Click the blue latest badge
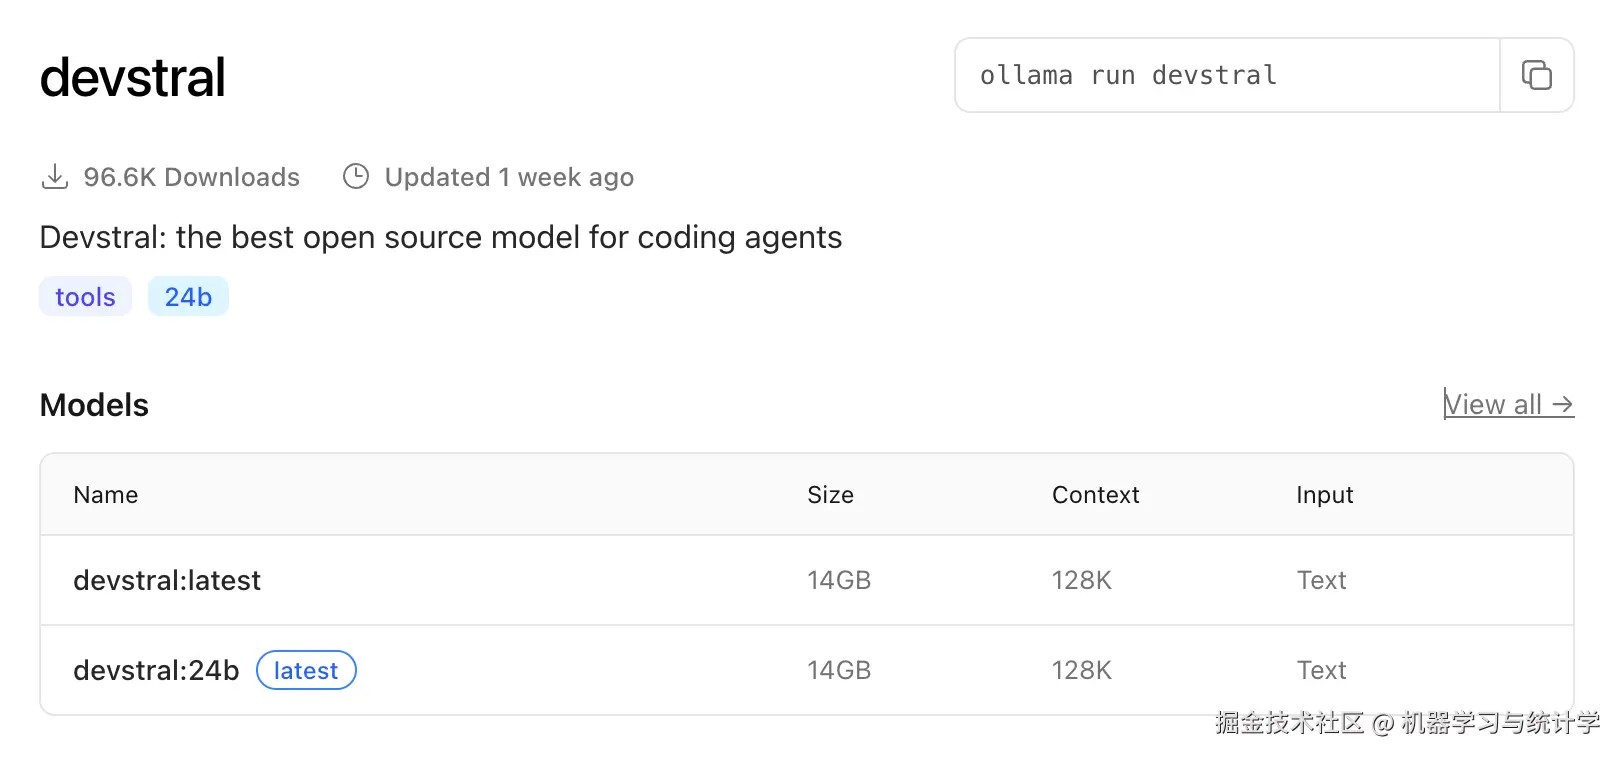 [x=306, y=670]
